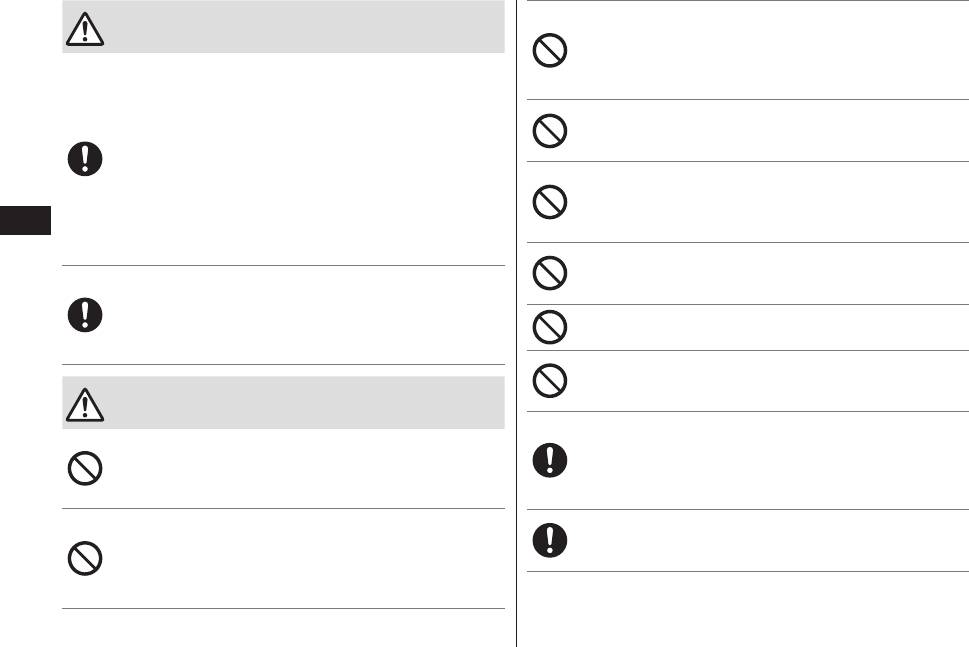Screen dimensions: 969x647
Task: Click the warning triangle in the top gray header
Action: pos(86,31)
